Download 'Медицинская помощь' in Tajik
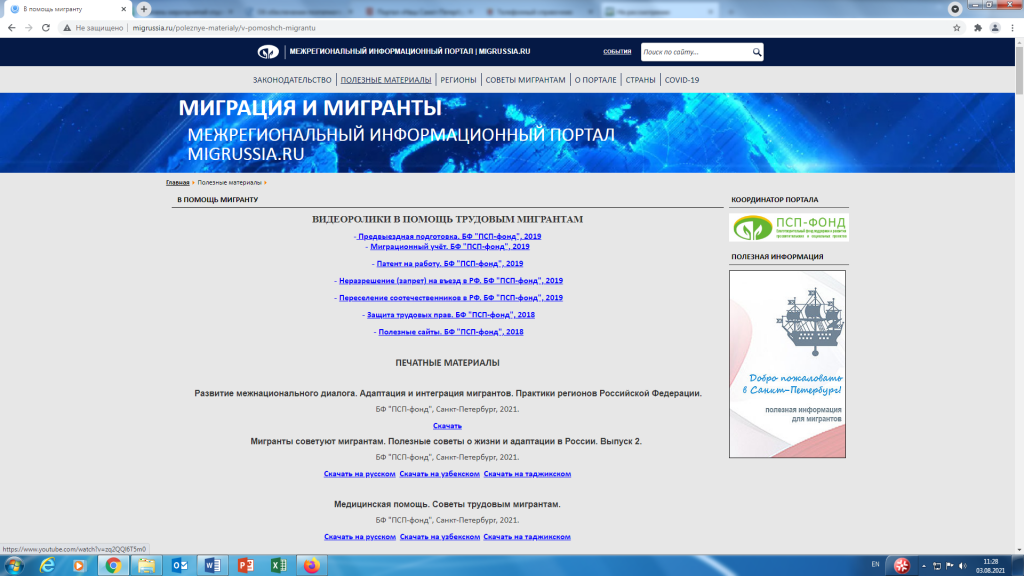1024x576 pixels. point(527,537)
